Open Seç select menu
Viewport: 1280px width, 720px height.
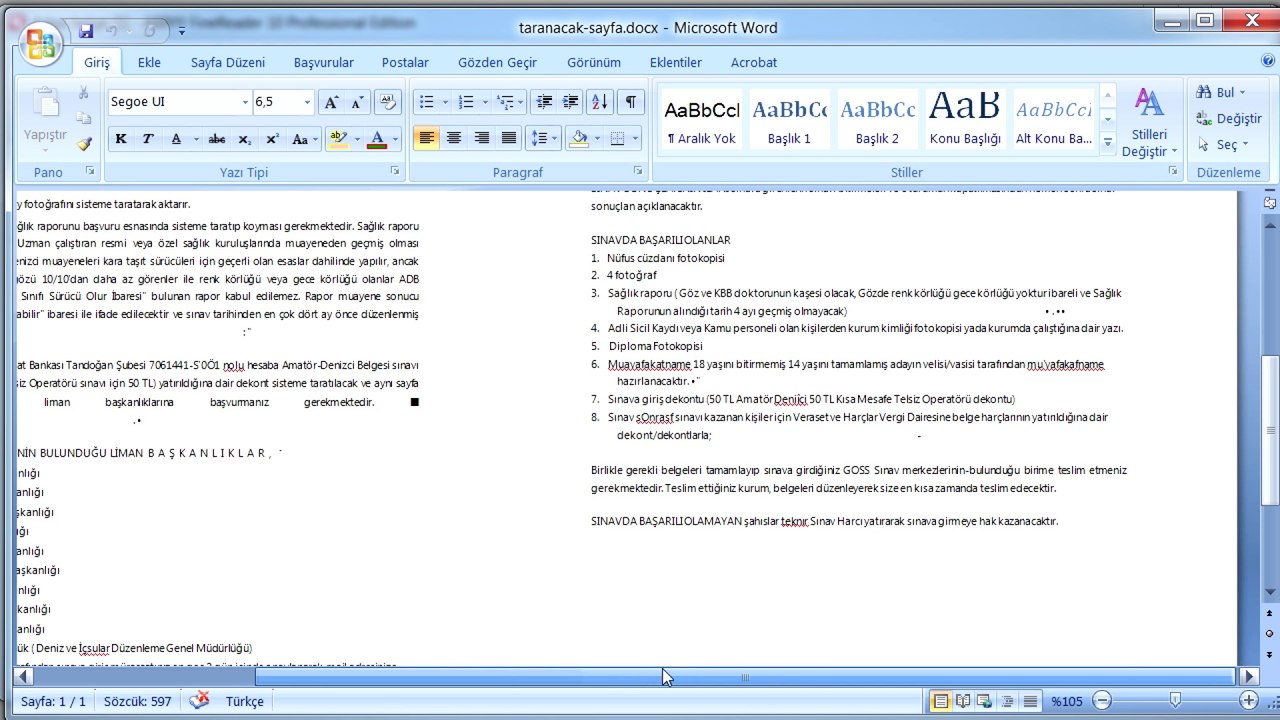[1224, 144]
